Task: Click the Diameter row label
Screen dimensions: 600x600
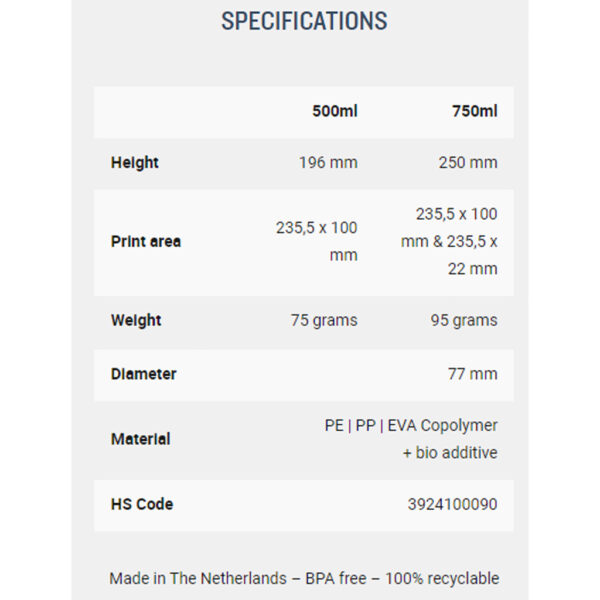Action: click(x=143, y=374)
